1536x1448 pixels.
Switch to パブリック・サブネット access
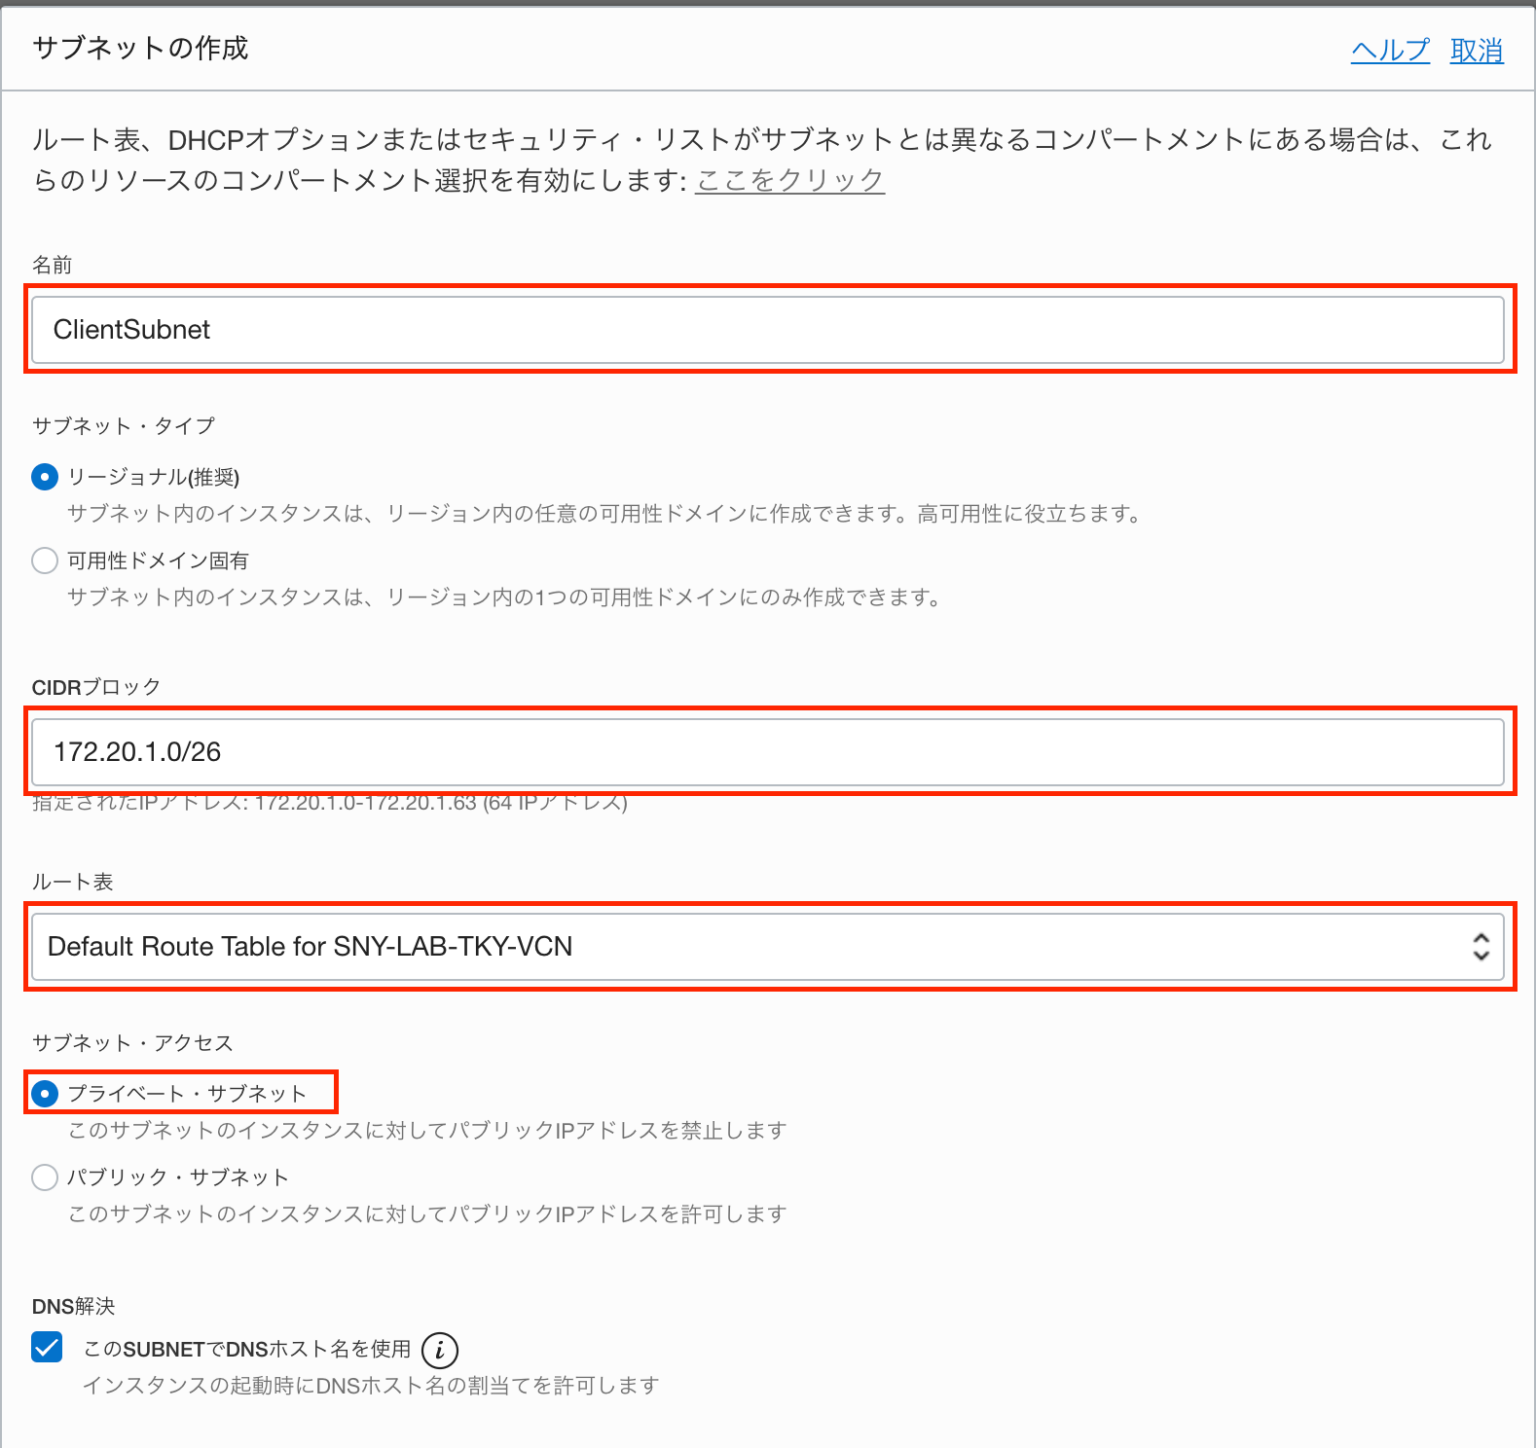44,1177
